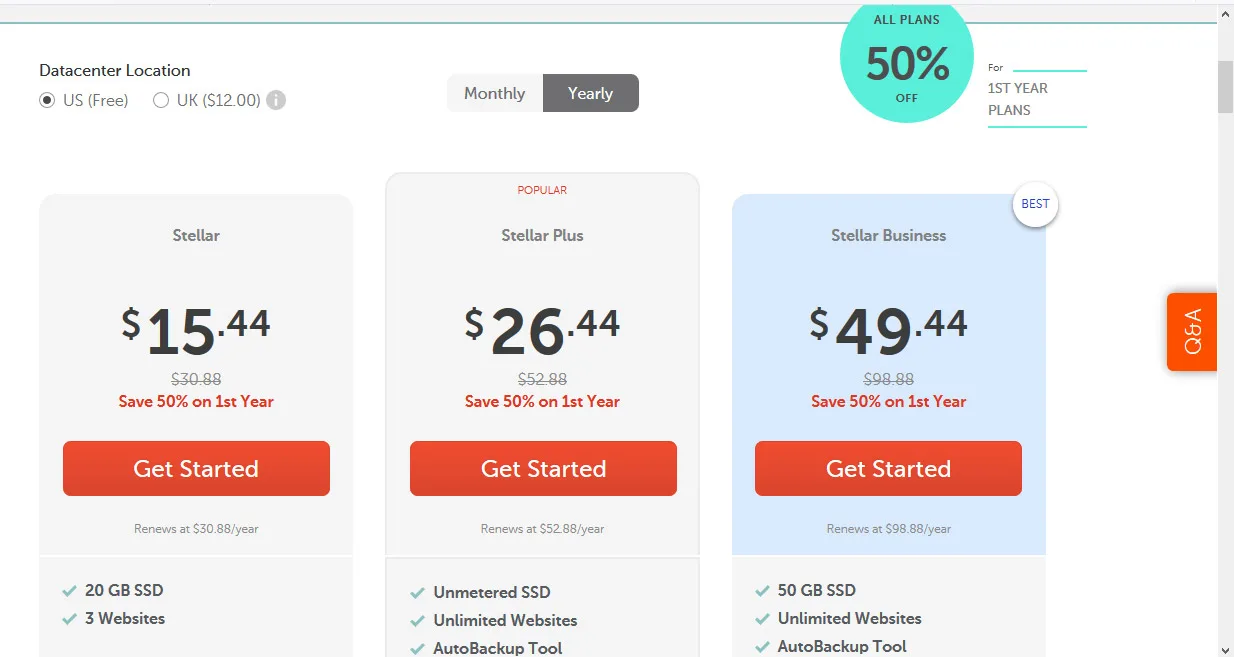Click checkmark beside Unmetered SSD
The image size is (1234, 657).
tap(417, 592)
